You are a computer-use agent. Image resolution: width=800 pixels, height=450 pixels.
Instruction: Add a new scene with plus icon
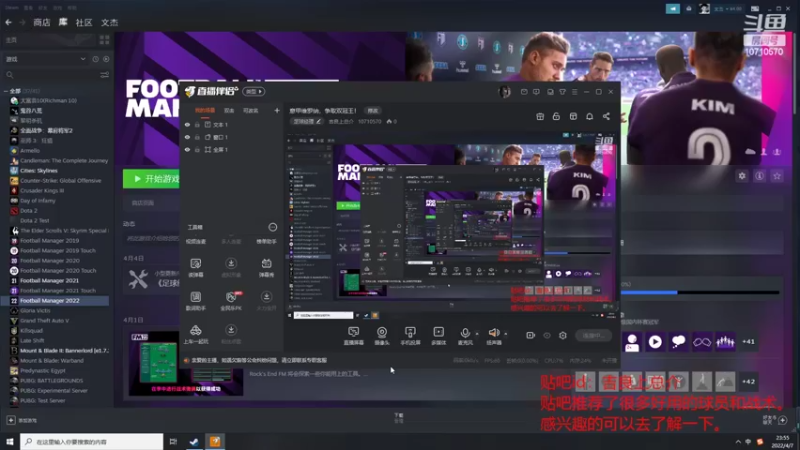277,110
